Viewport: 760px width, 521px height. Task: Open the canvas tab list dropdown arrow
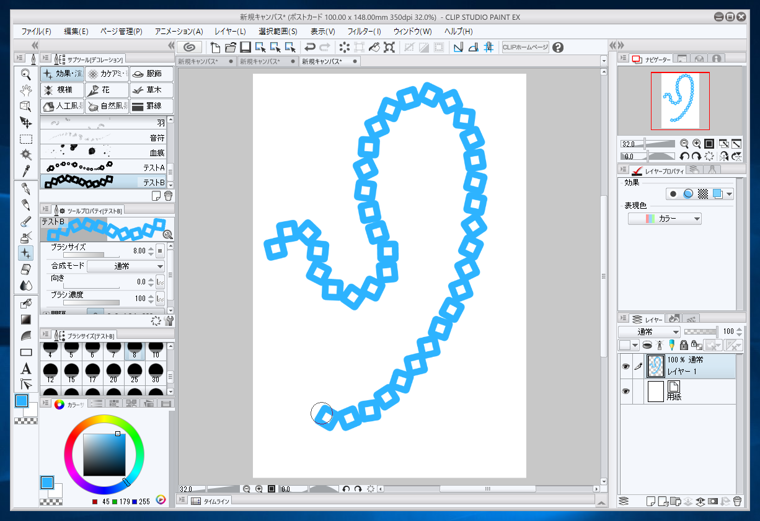tap(603, 61)
